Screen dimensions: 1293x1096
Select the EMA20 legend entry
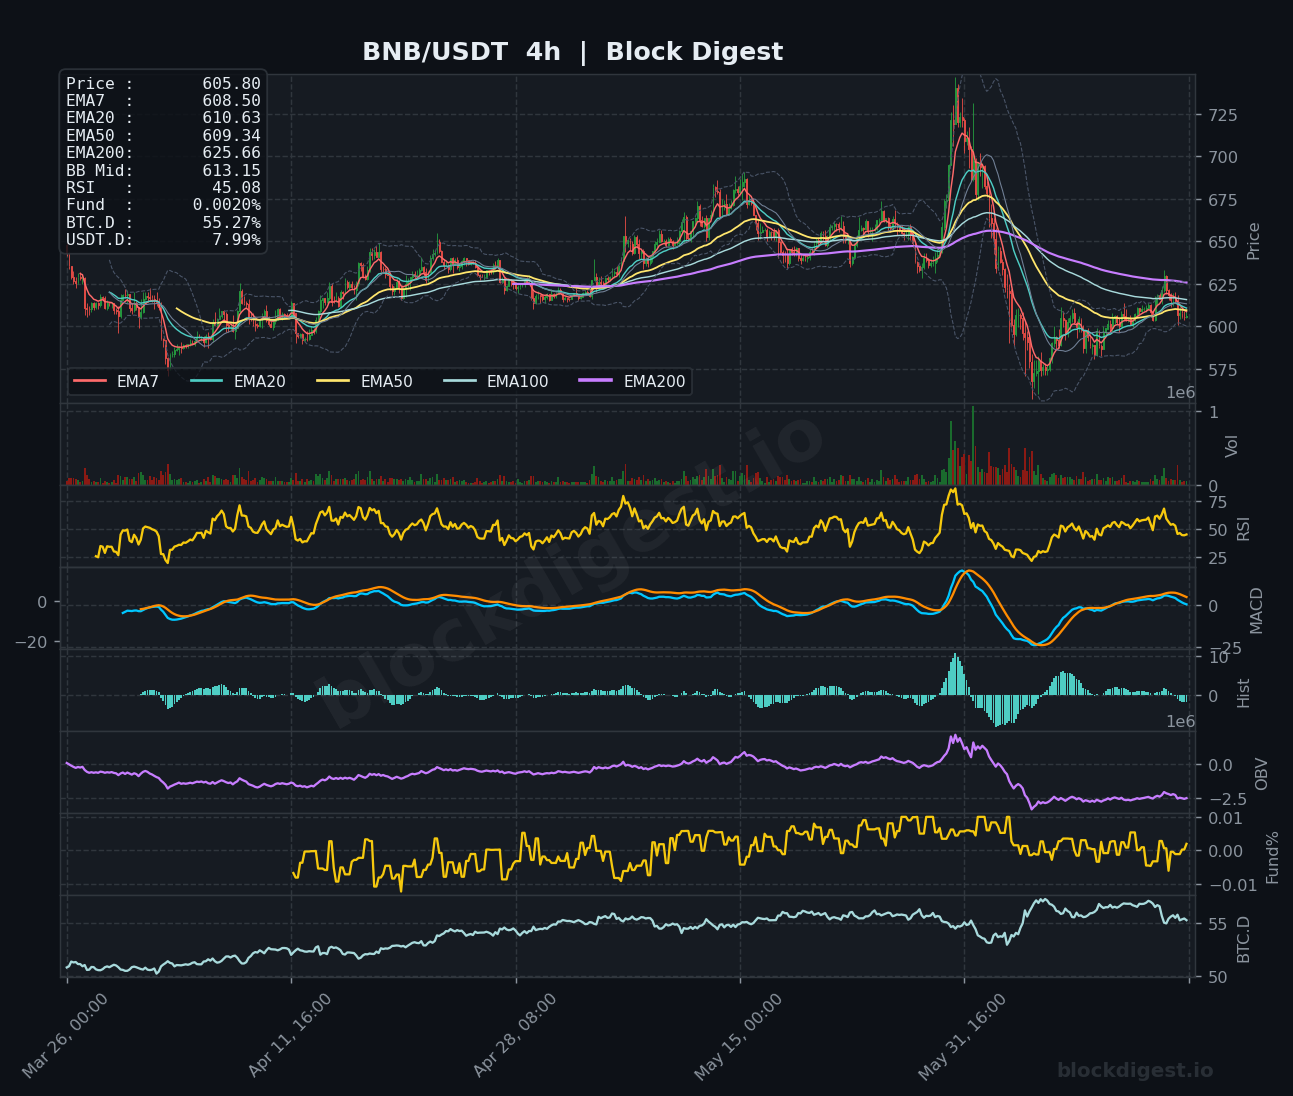238,381
